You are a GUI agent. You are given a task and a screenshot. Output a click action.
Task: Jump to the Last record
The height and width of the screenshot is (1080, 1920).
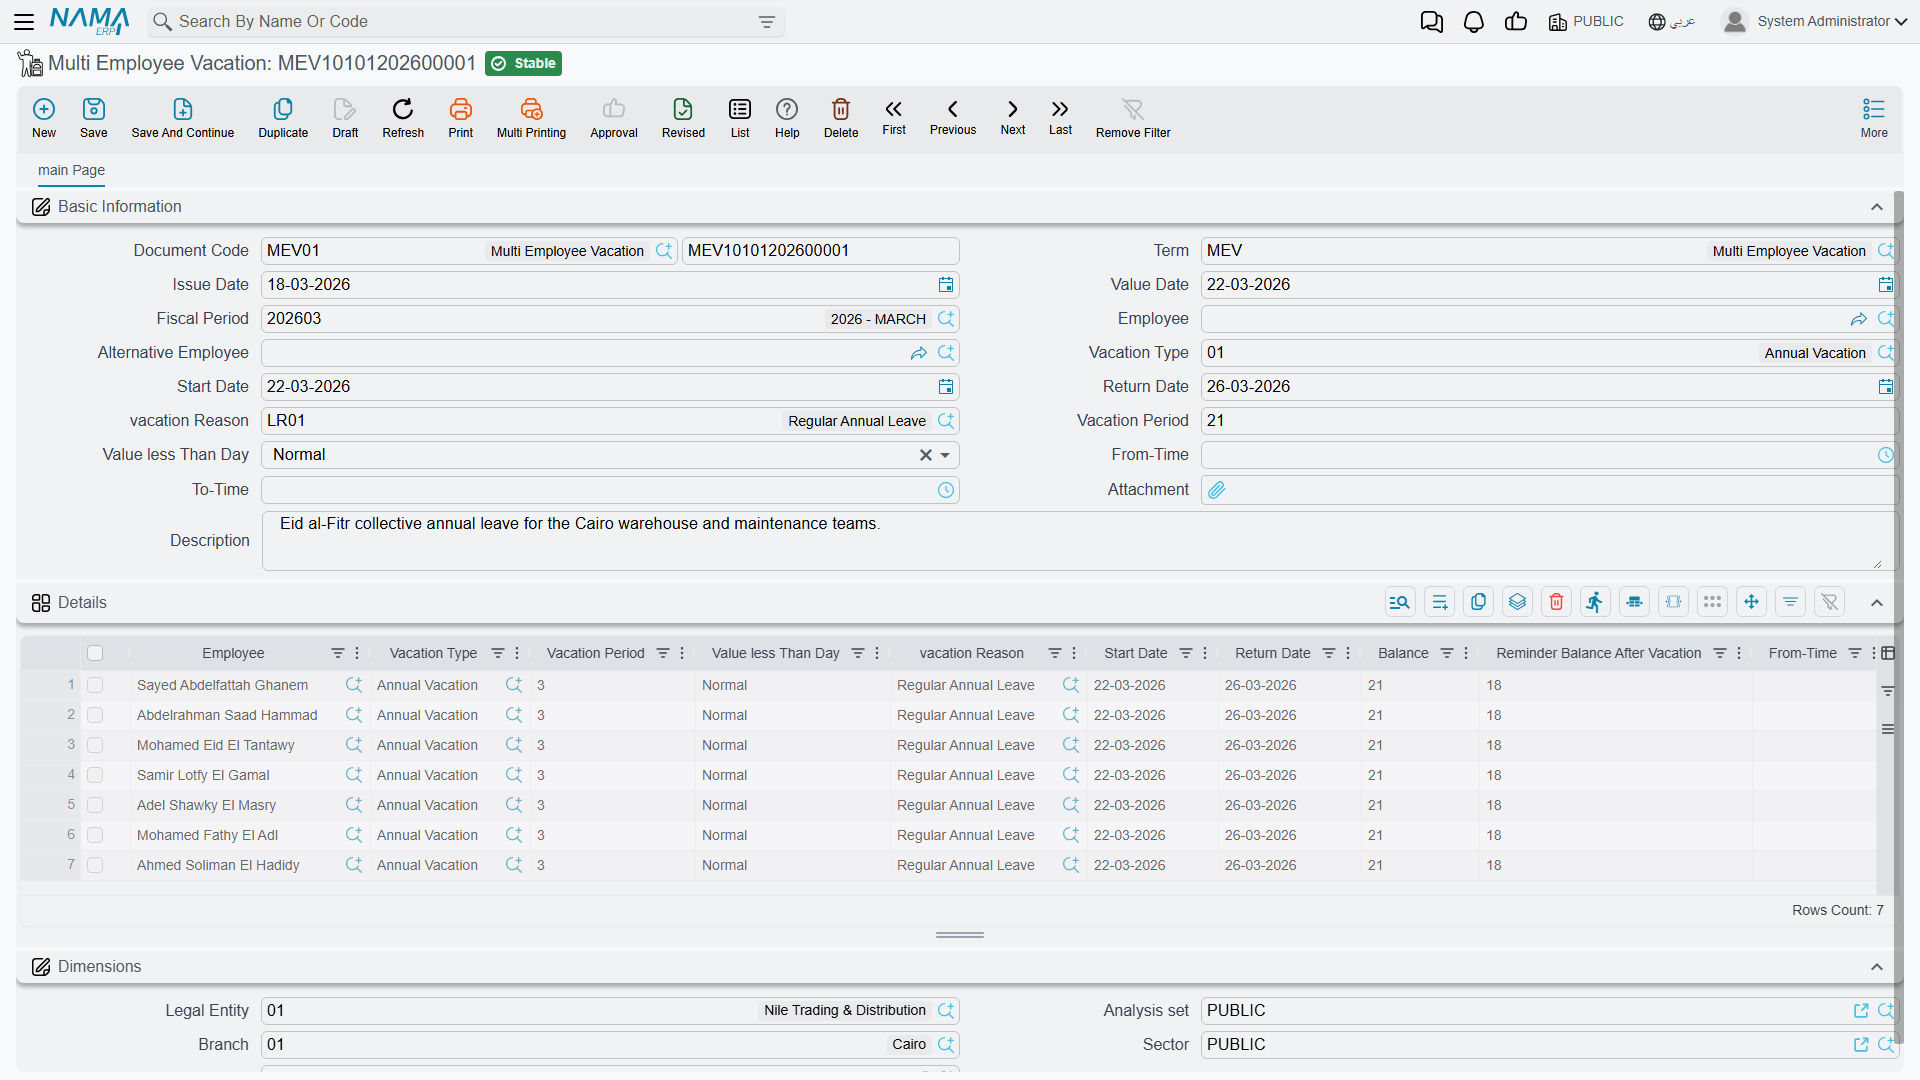[x=1060, y=117]
